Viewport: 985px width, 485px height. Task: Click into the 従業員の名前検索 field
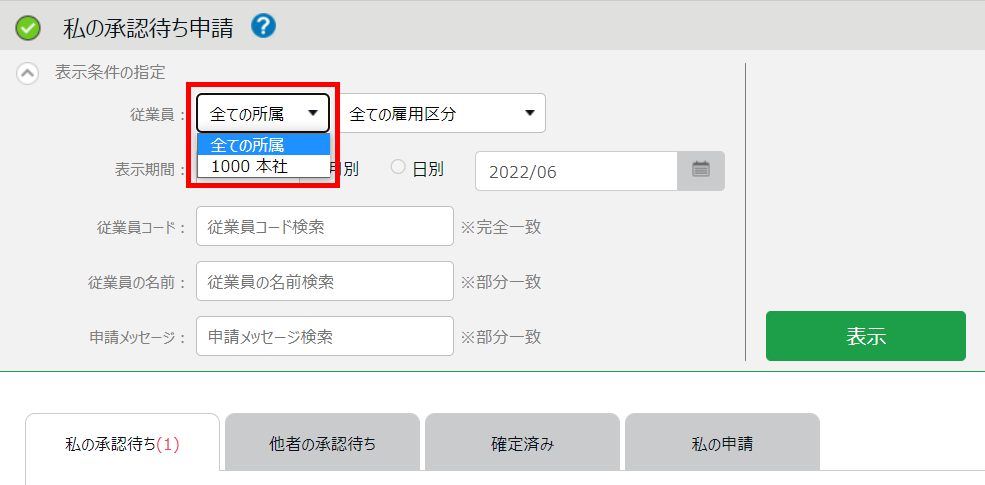[325, 282]
